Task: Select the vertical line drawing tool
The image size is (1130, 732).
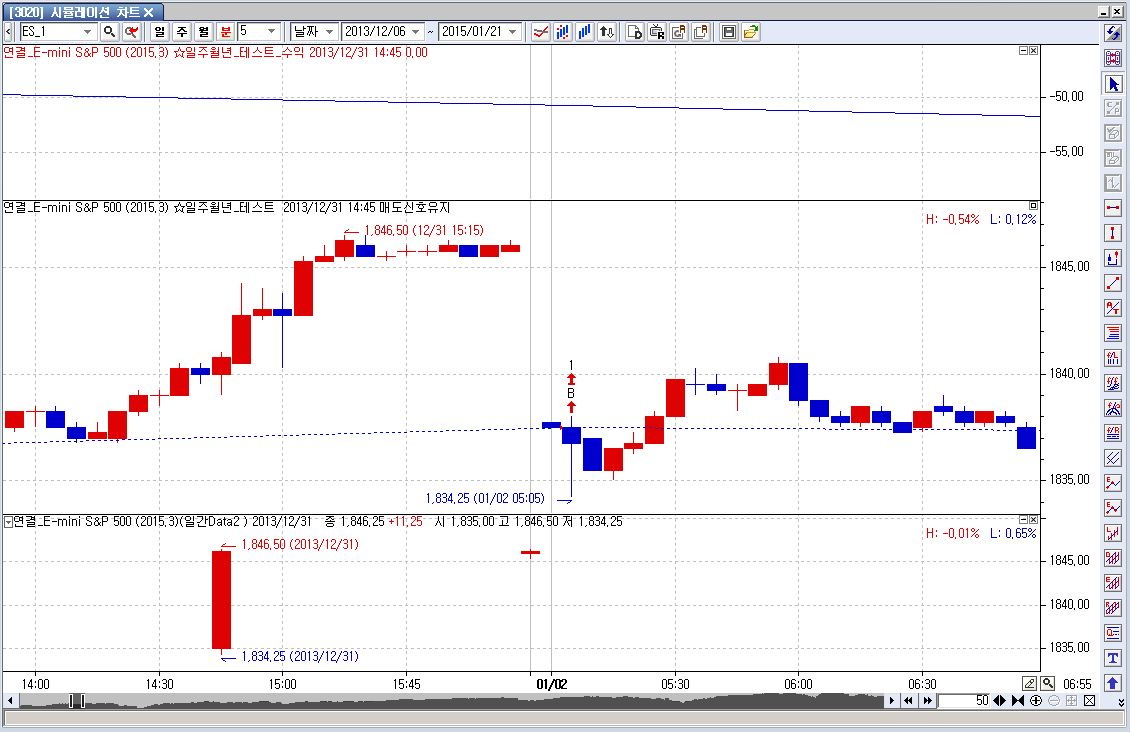Action: coord(1112,233)
